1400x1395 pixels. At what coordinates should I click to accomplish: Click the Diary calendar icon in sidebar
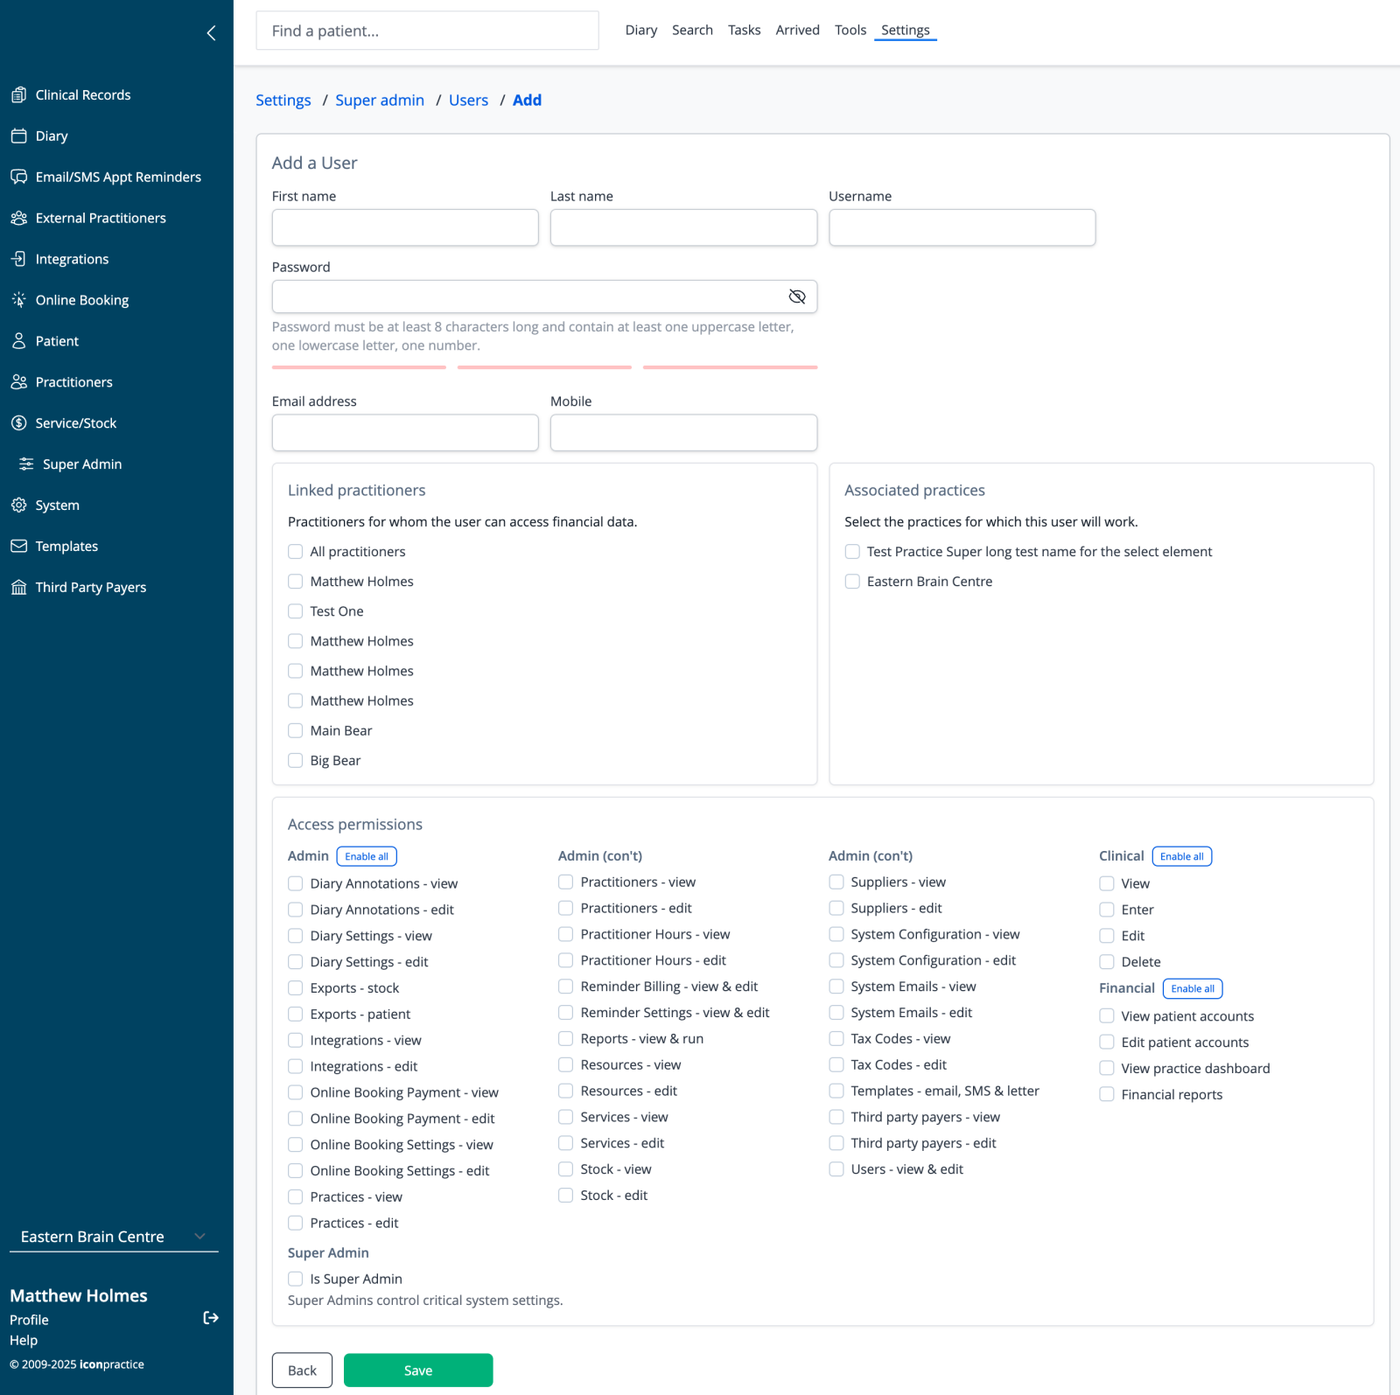point(19,136)
